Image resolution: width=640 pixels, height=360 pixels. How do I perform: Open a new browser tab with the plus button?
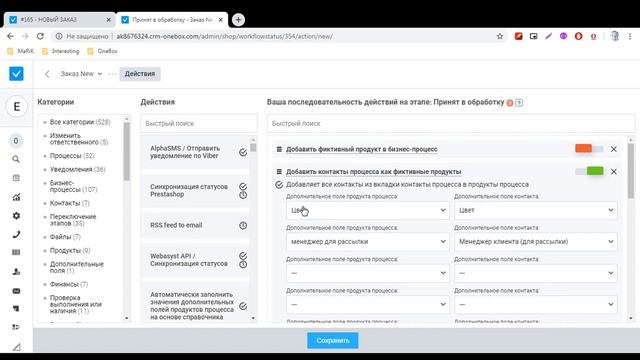pyautogui.click(x=238, y=19)
